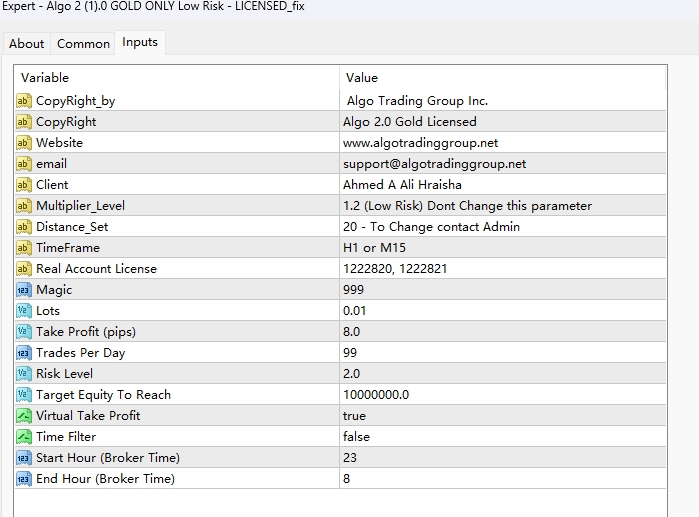Screen dimensions: 699x517
Task: Switch to the Common tab
Action: pyautogui.click(x=83, y=44)
